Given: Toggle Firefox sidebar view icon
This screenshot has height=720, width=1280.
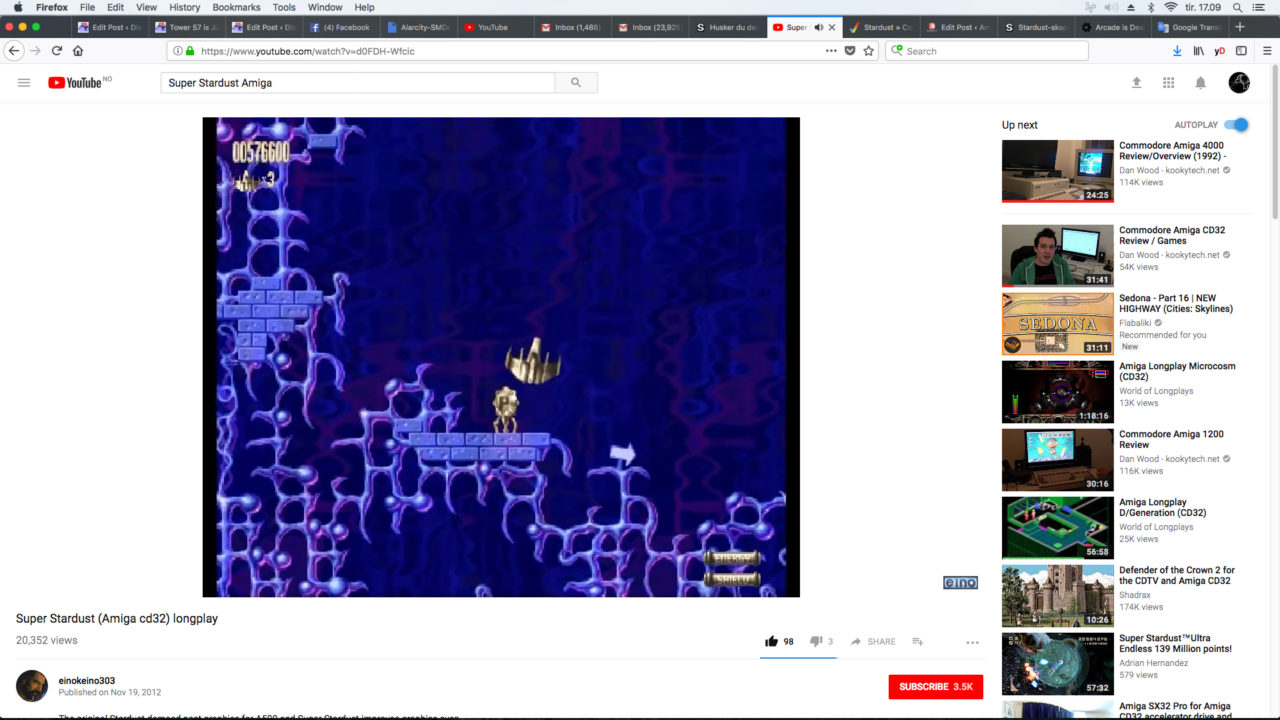Looking at the screenshot, I should pos(1241,51).
